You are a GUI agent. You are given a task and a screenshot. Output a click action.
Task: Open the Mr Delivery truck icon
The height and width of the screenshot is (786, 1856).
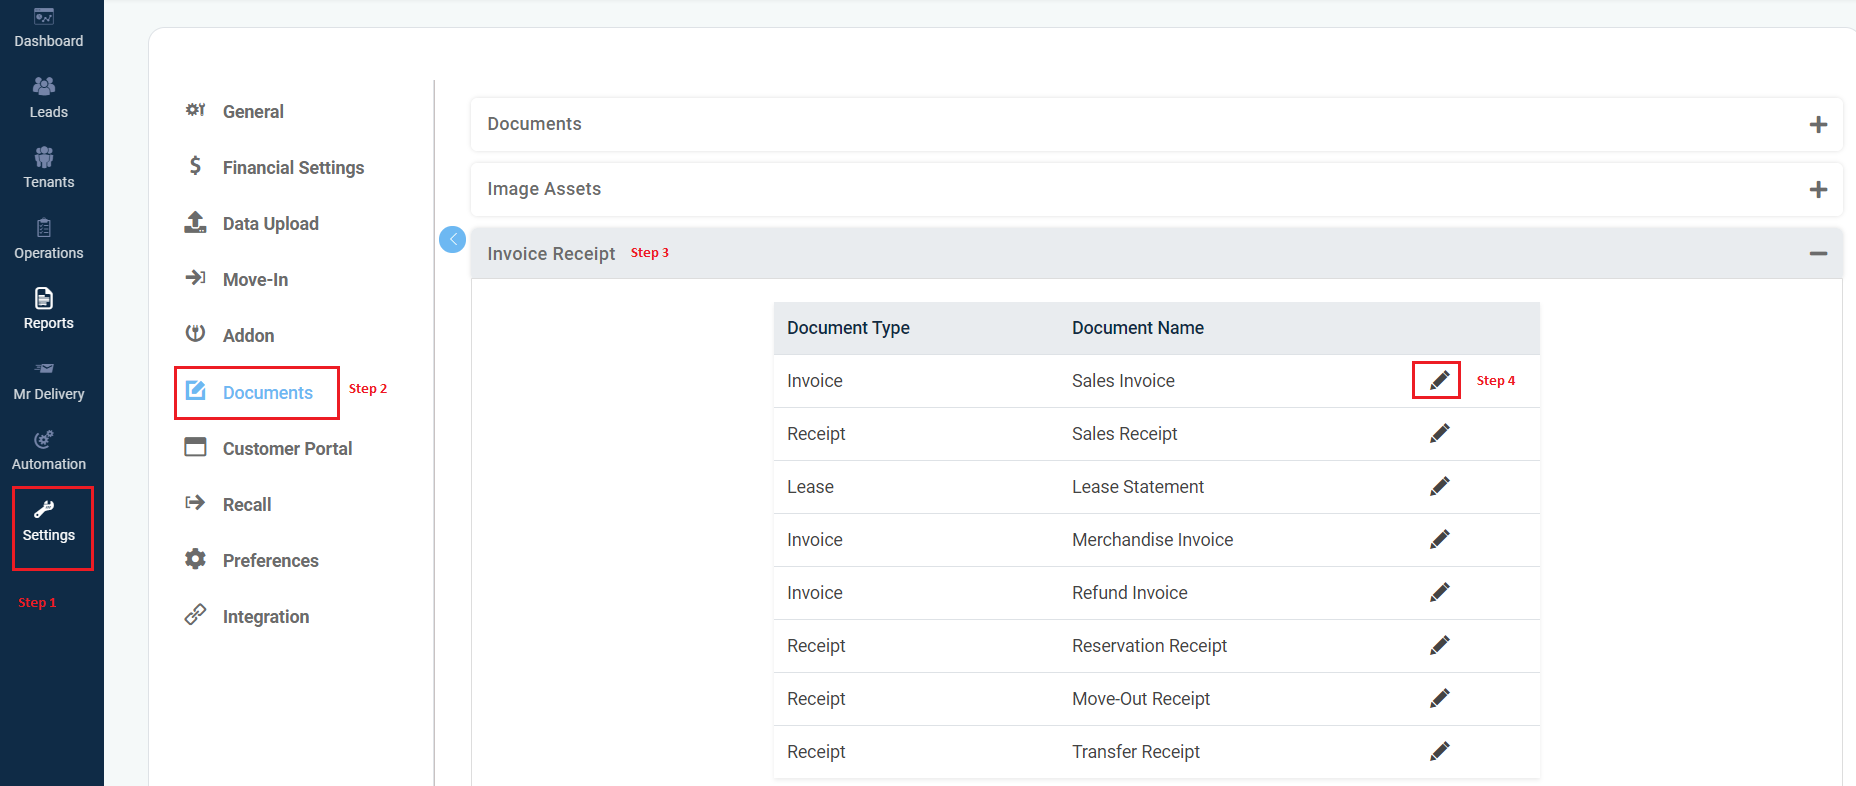tap(44, 369)
